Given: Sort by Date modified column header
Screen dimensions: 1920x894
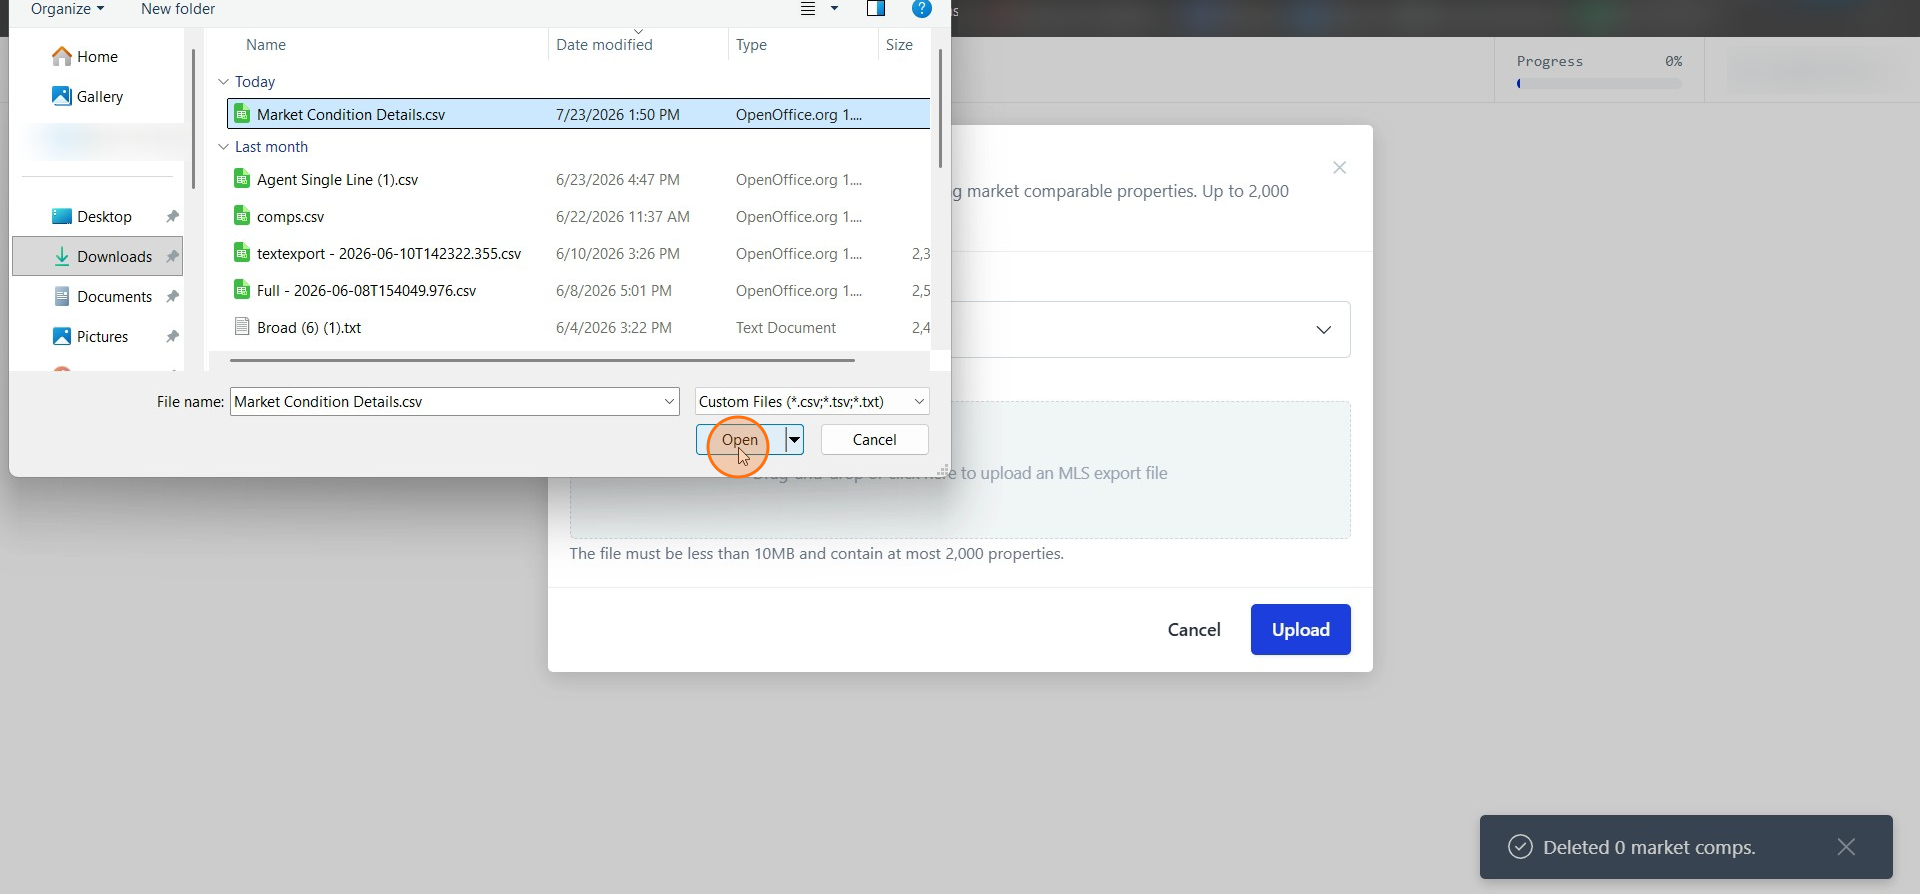Looking at the screenshot, I should (604, 45).
